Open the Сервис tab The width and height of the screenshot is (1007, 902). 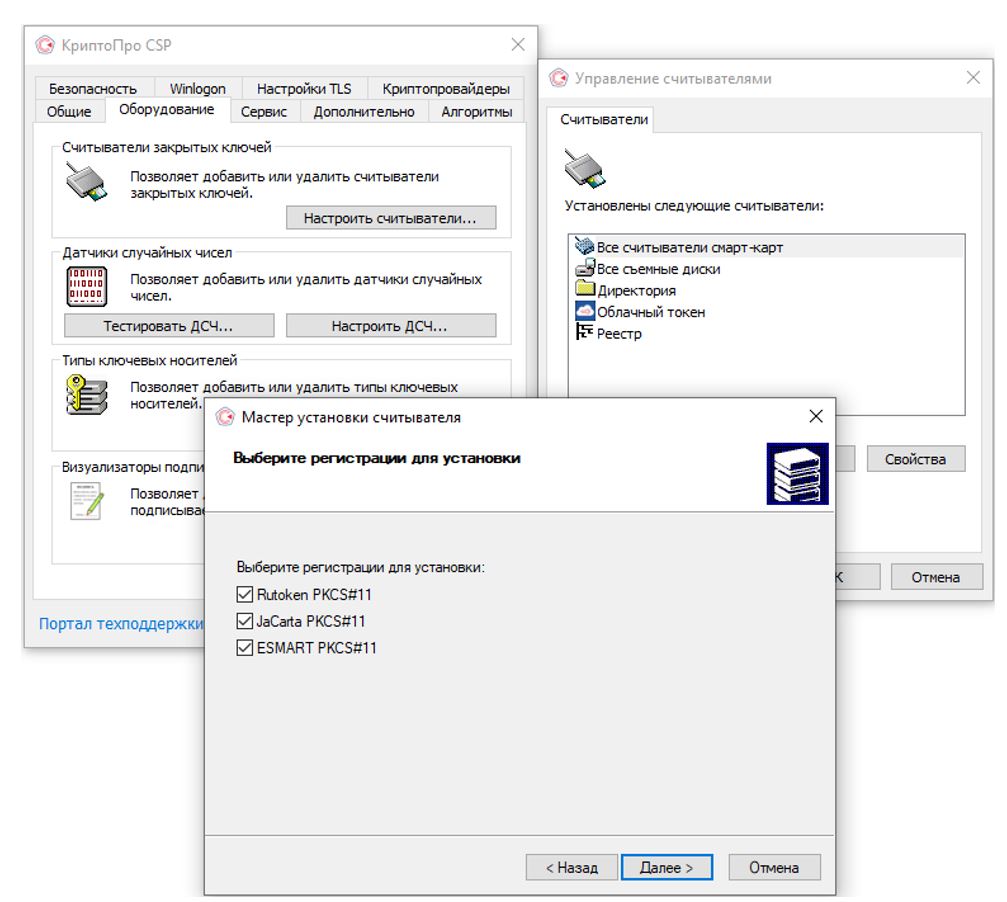264,112
